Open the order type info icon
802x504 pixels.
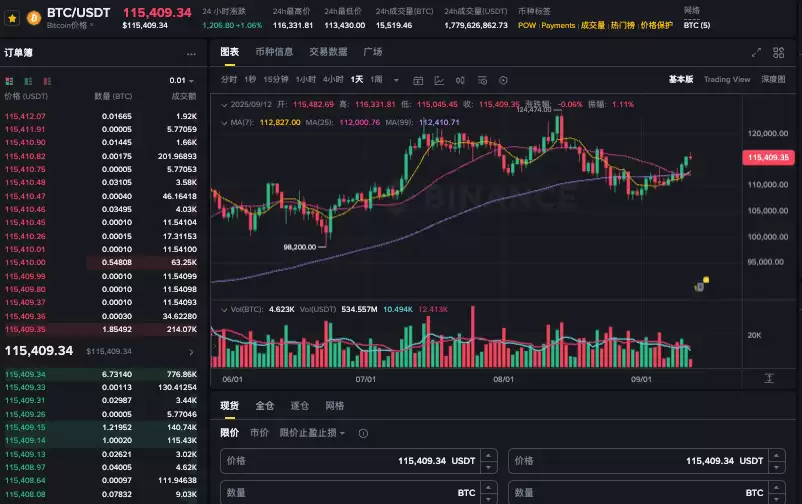[363, 433]
